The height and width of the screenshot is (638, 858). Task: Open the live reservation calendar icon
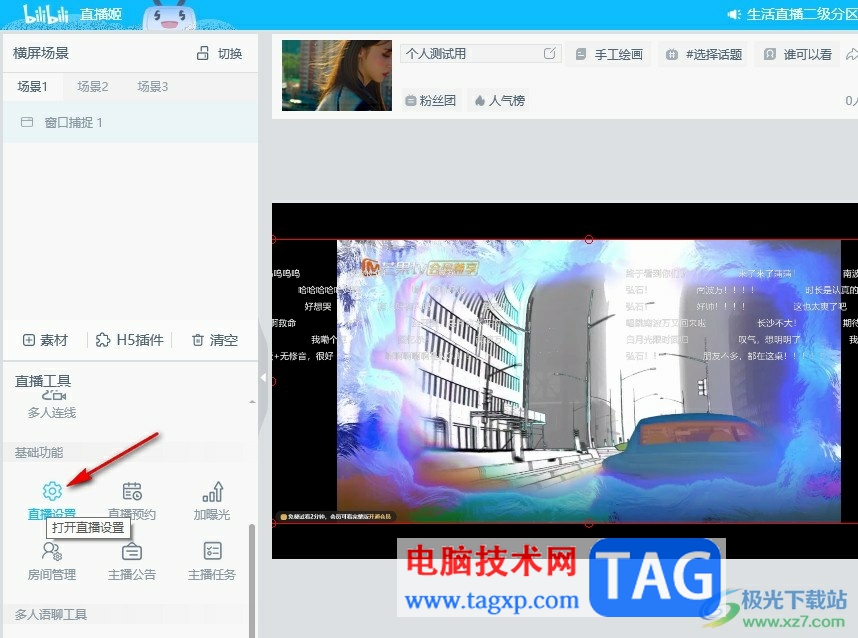point(132,491)
